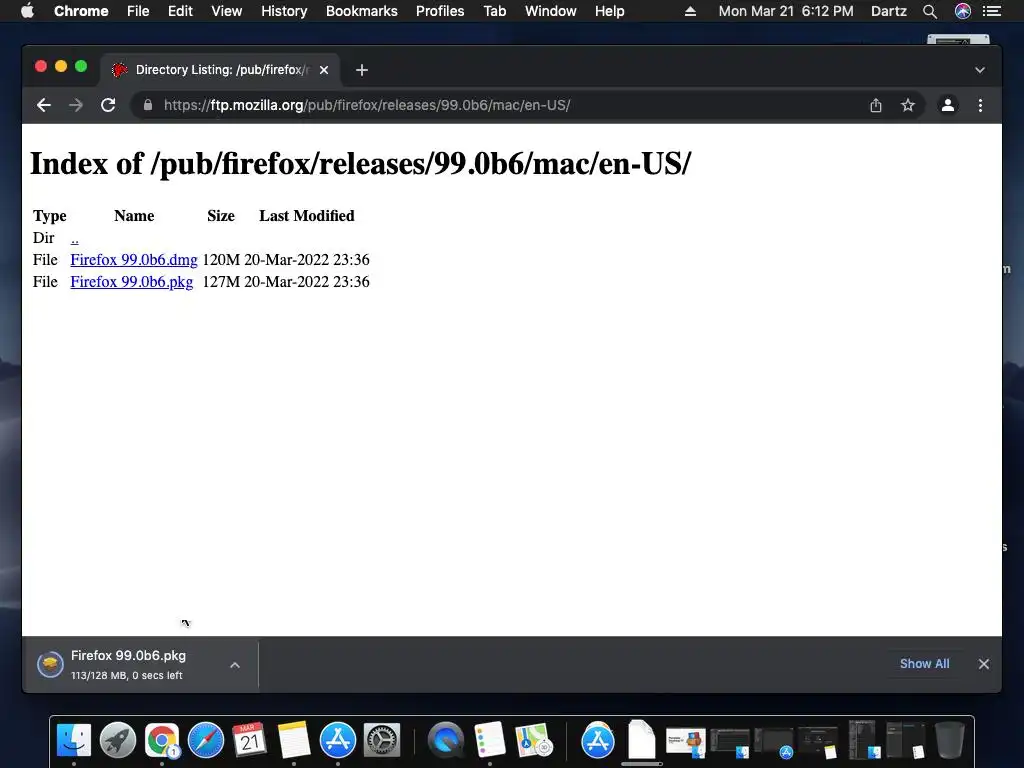
Task: Activate Siri from the menu bar
Action: tap(963, 11)
